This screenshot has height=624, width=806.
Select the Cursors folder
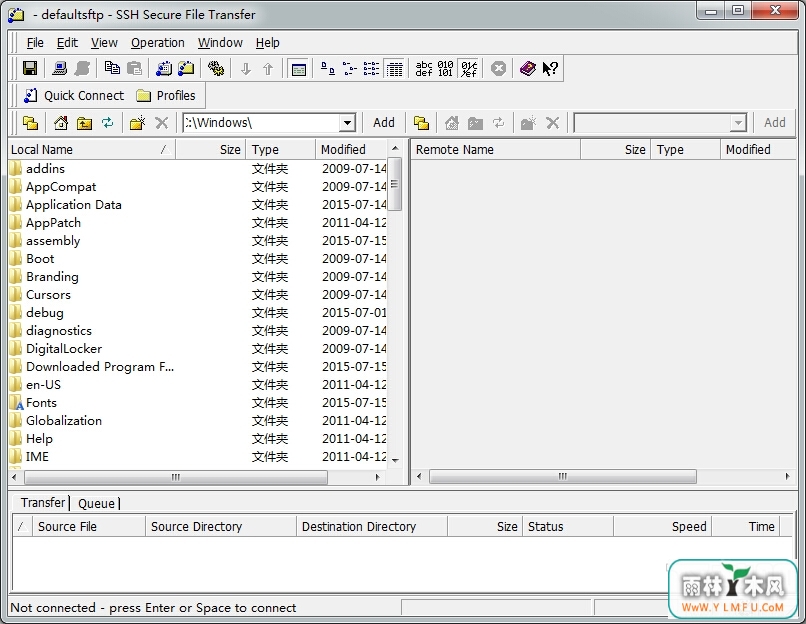coord(48,295)
